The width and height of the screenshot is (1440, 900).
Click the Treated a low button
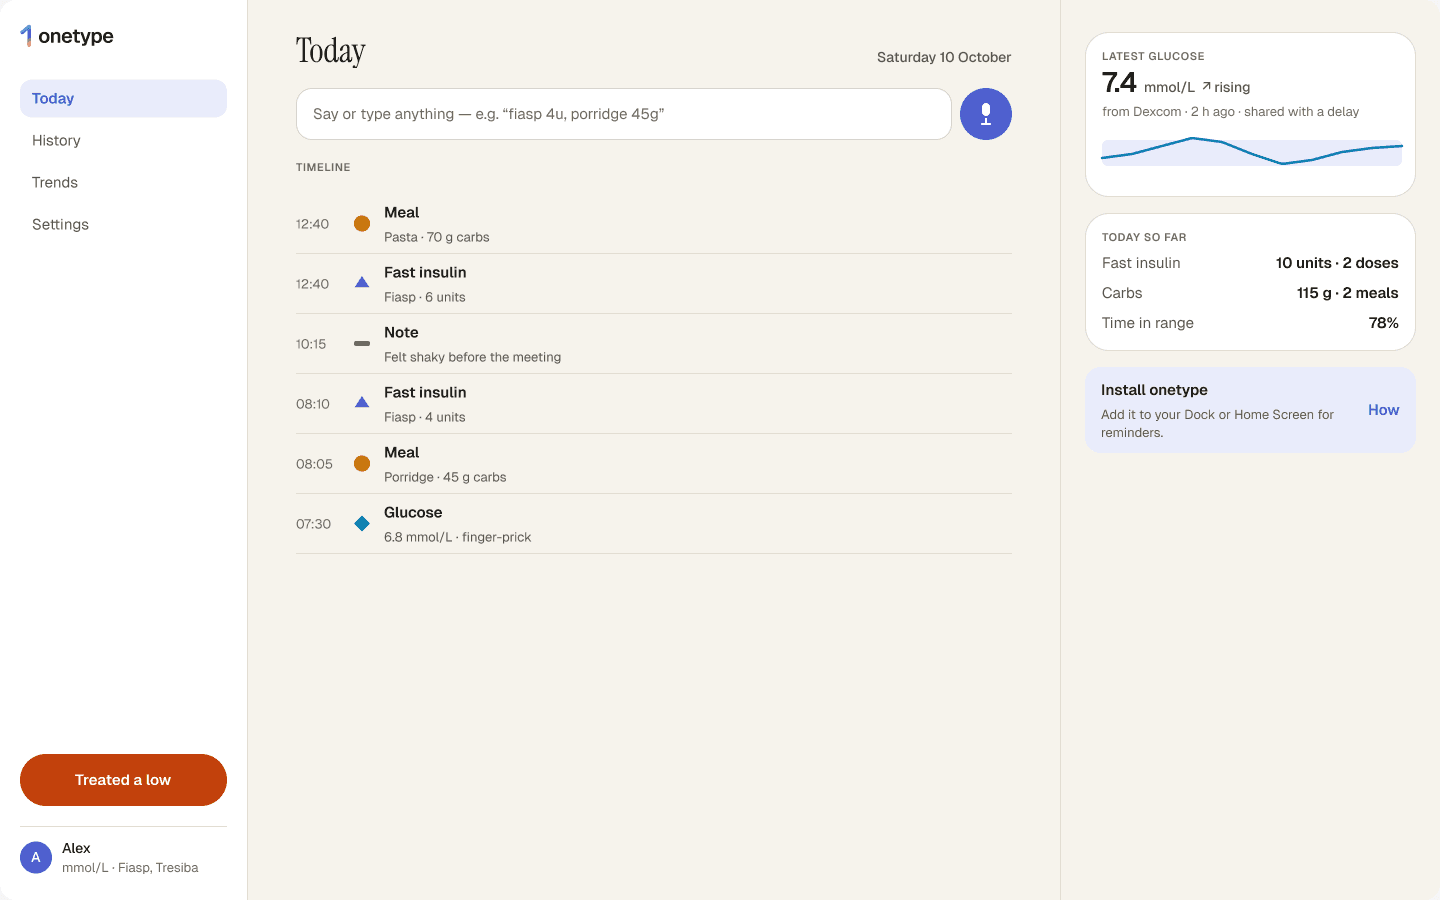click(123, 780)
